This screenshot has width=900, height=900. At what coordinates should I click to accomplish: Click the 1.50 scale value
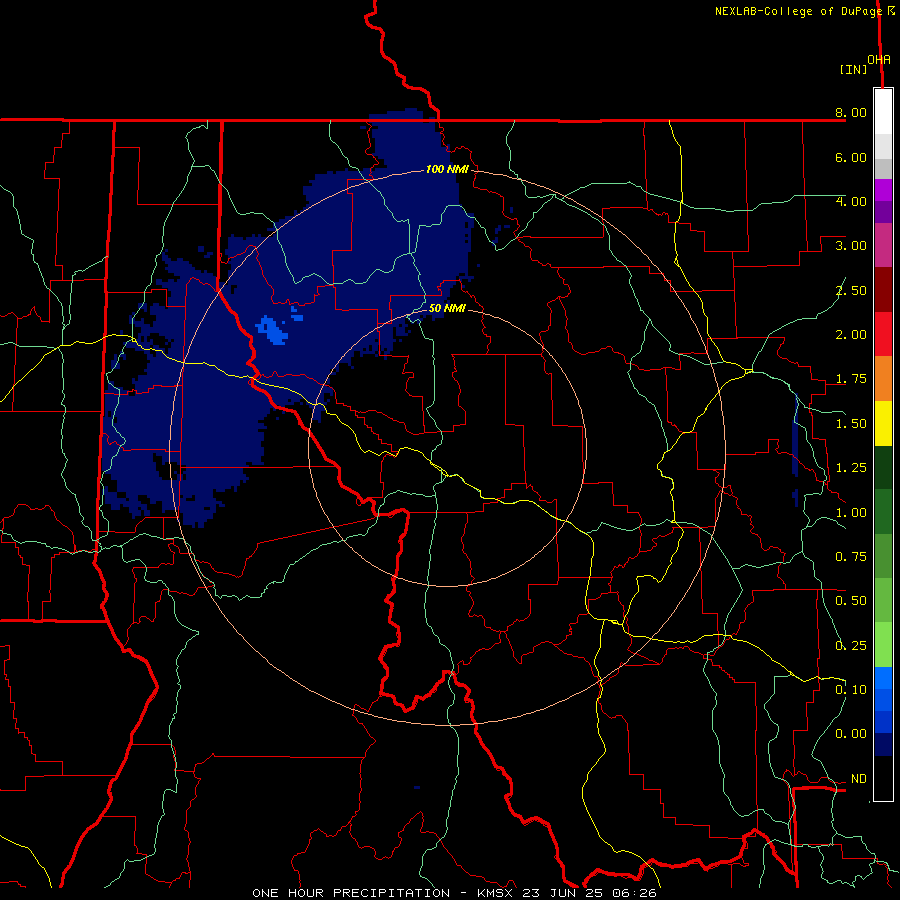(851, 424)
